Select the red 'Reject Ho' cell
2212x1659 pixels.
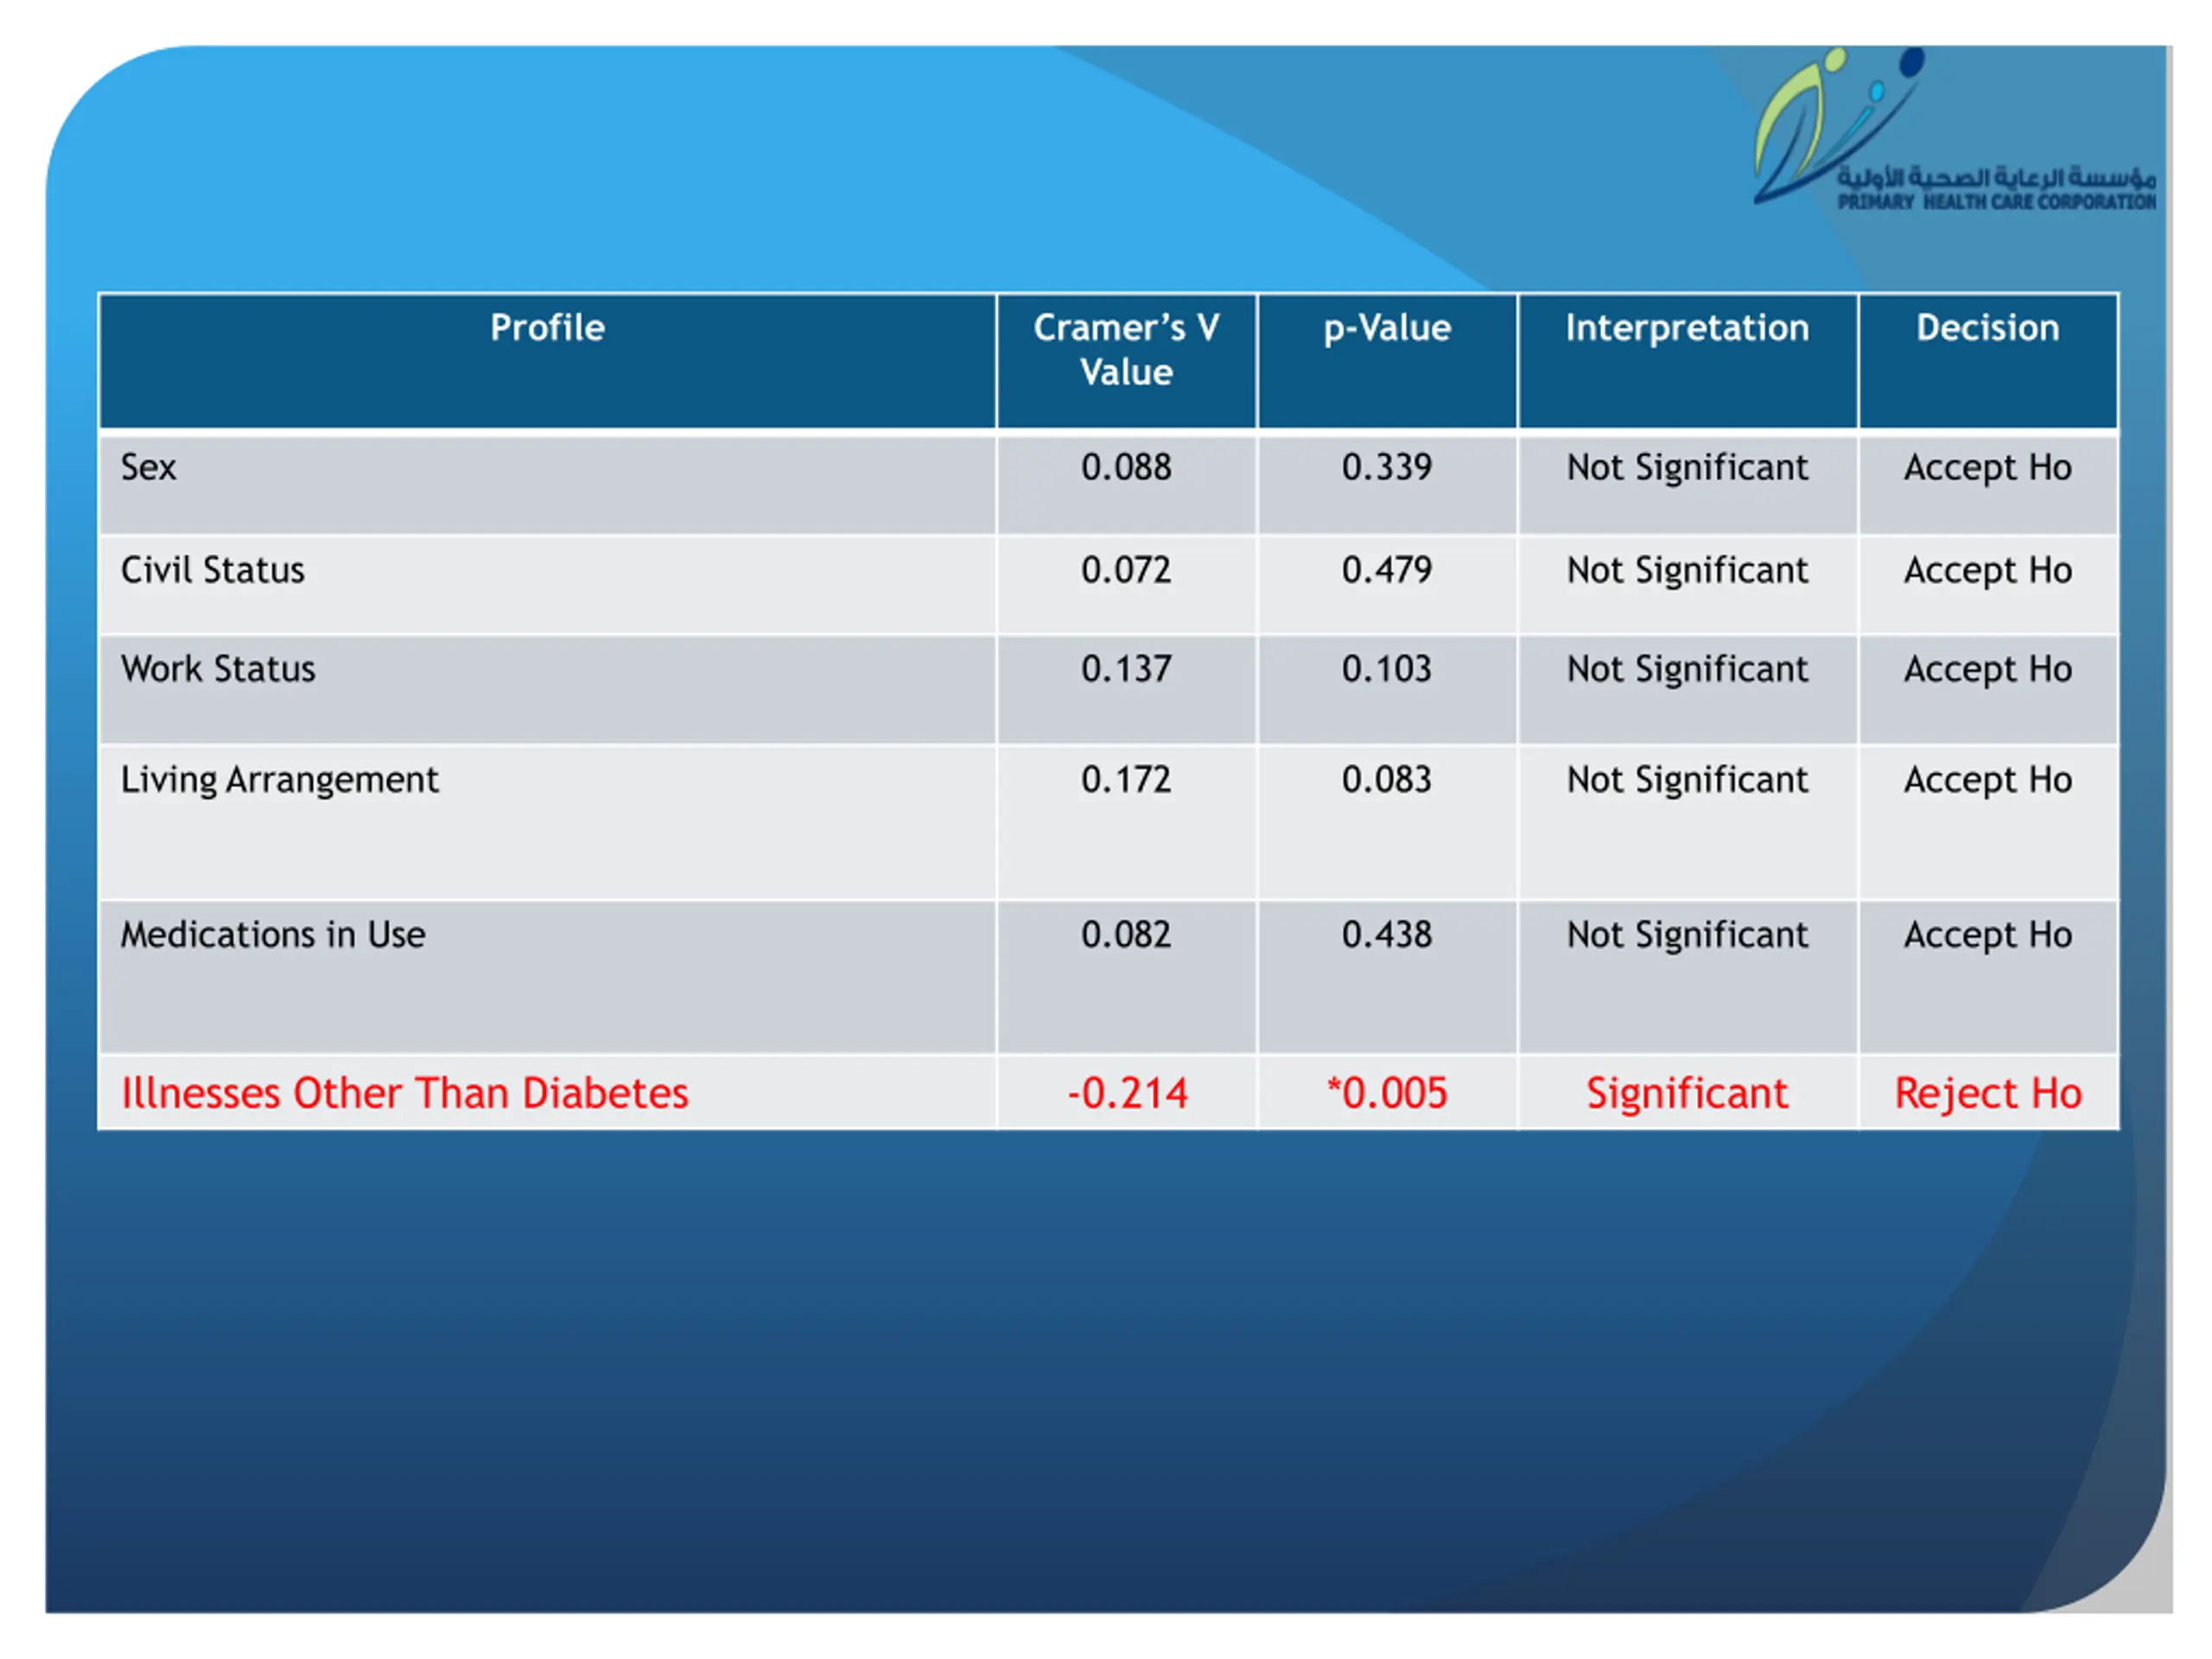pos(1988,1094)
